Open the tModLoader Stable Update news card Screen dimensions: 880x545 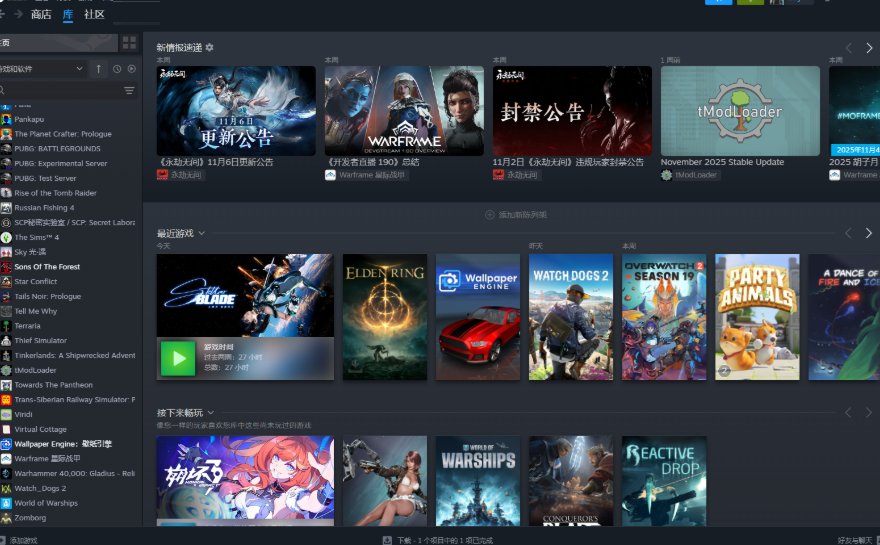point(740,111)
